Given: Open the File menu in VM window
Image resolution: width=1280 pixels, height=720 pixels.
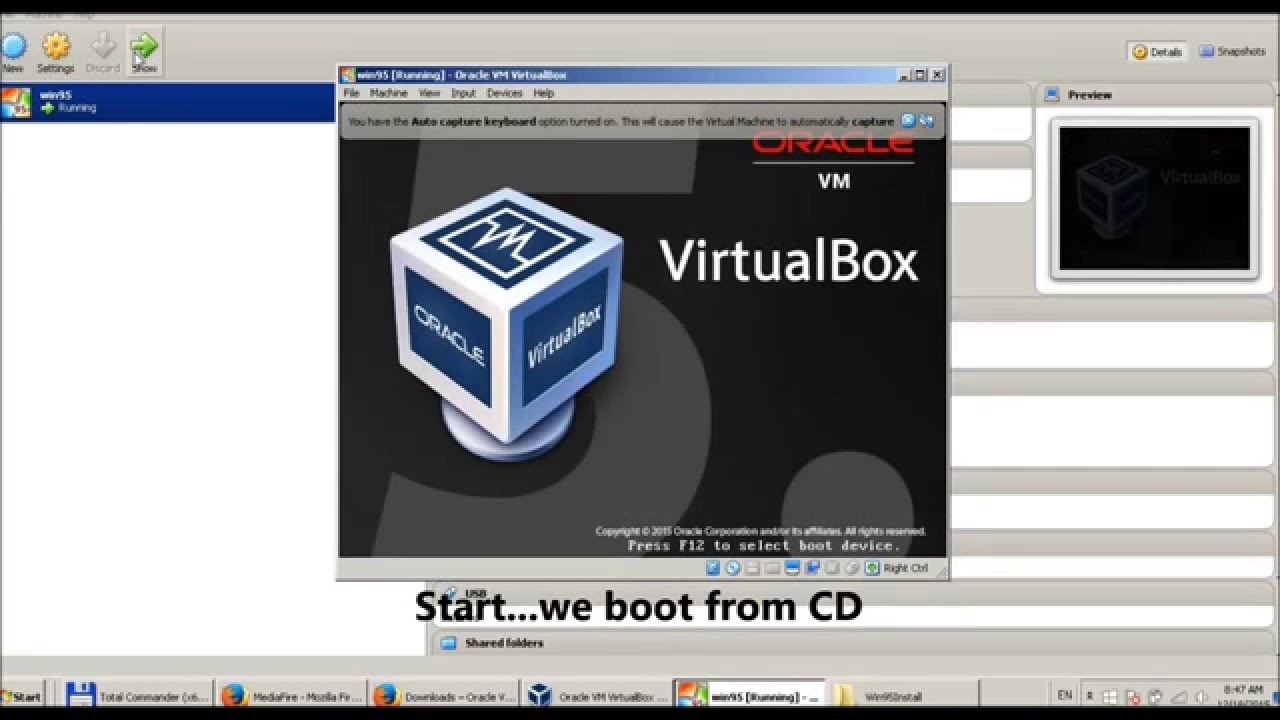Looking at the screenshot, I should pyautogui.click(x=351, y=93).
